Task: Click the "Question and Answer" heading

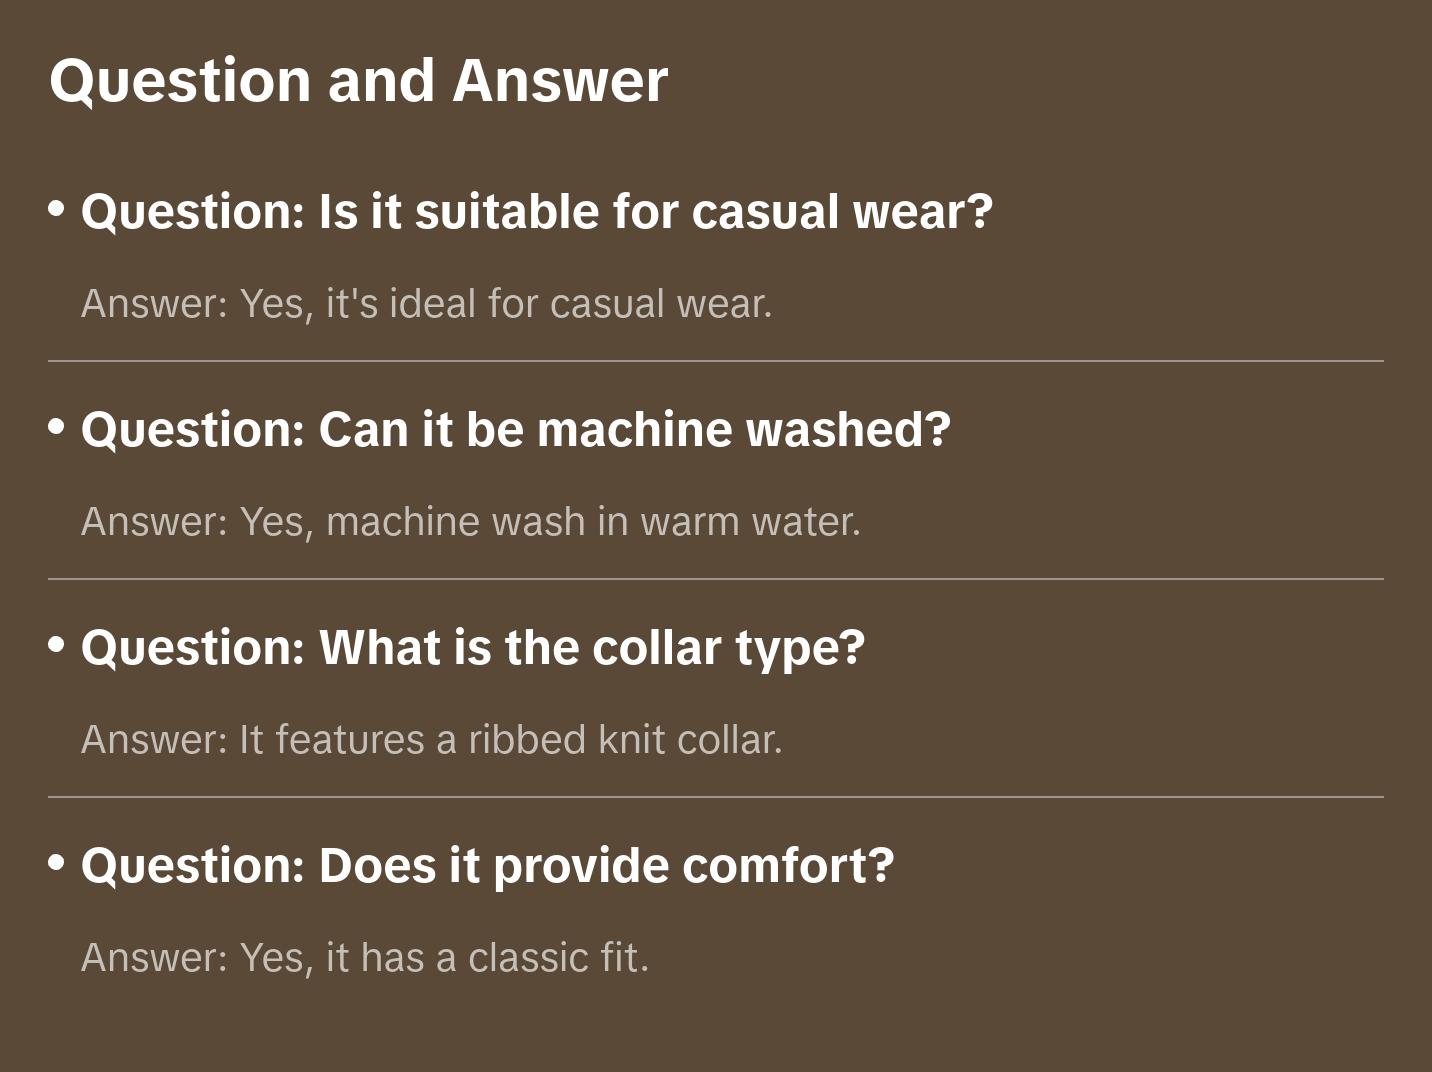Action: pos(358,80)
